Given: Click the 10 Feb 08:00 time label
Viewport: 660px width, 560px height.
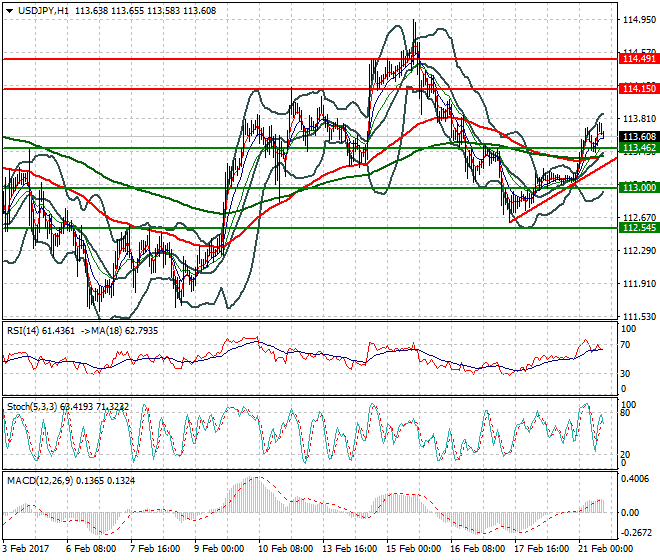Looking at the screenshot, I should pyautogui.click(x=285, y=549).
